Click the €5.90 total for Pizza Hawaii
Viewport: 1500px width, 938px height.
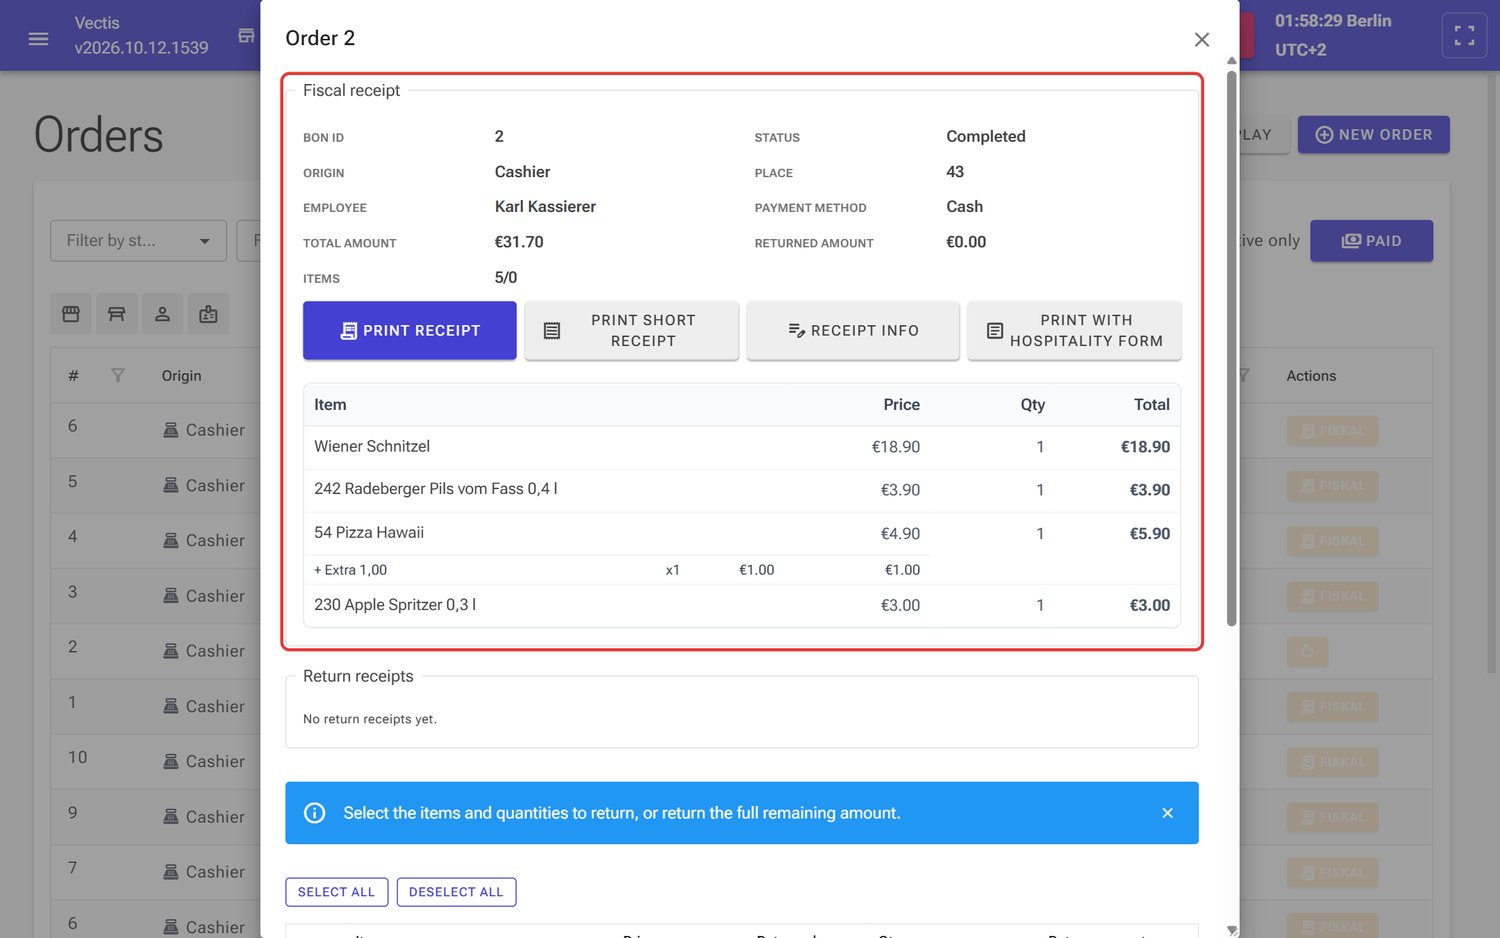coord(1150,534)
